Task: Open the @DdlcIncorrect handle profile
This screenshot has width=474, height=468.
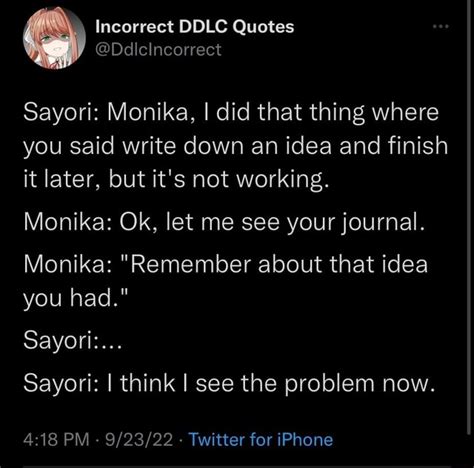Action: (x=158, y=50)
